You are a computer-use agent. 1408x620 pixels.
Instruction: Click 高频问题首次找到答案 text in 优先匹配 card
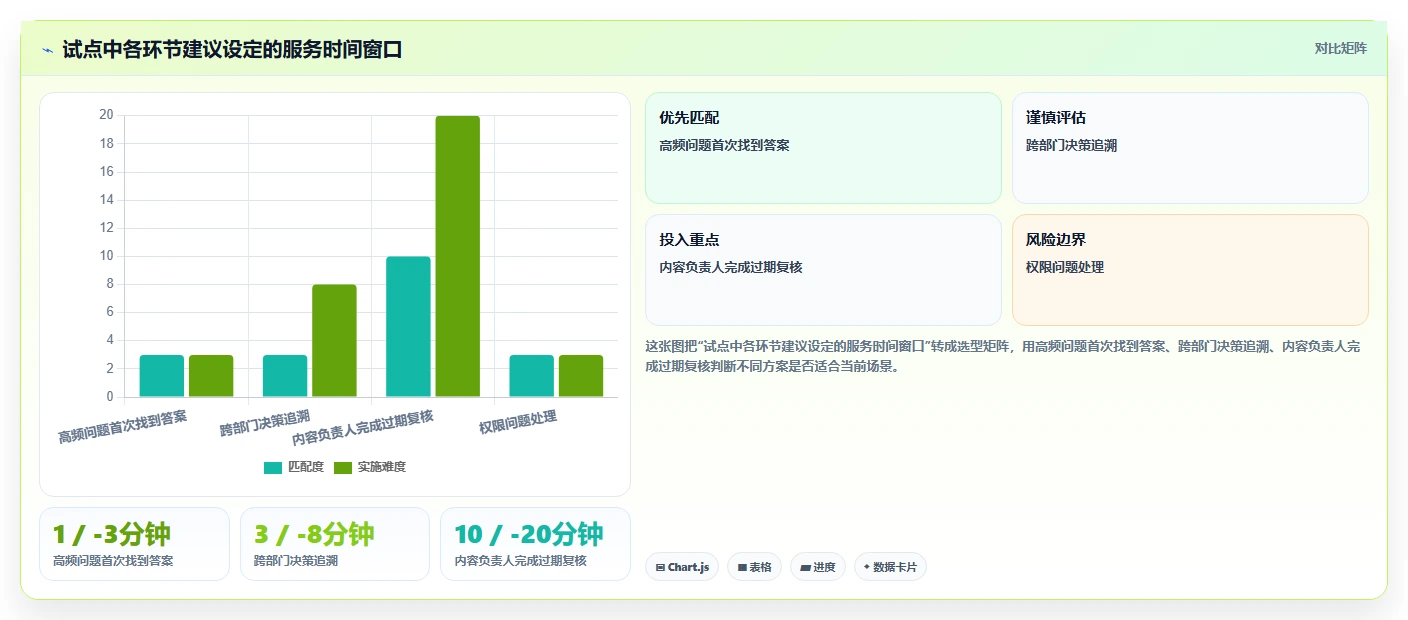tap(724, 145)
